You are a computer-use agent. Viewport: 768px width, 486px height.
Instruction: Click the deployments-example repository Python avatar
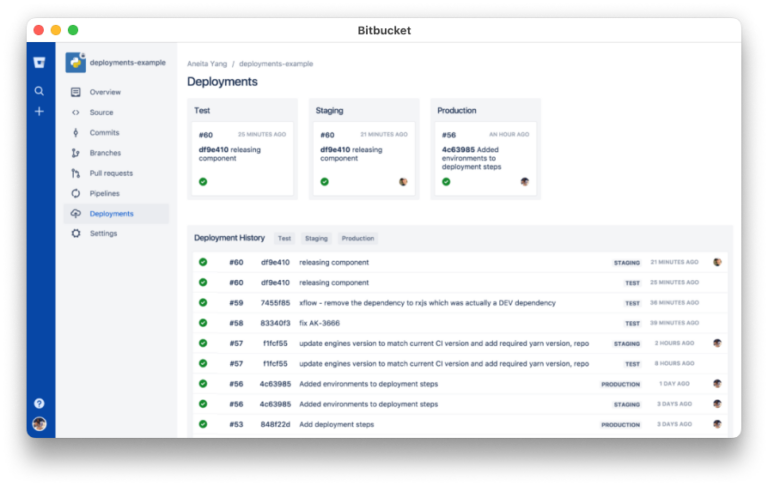click(x=76, y=63)
